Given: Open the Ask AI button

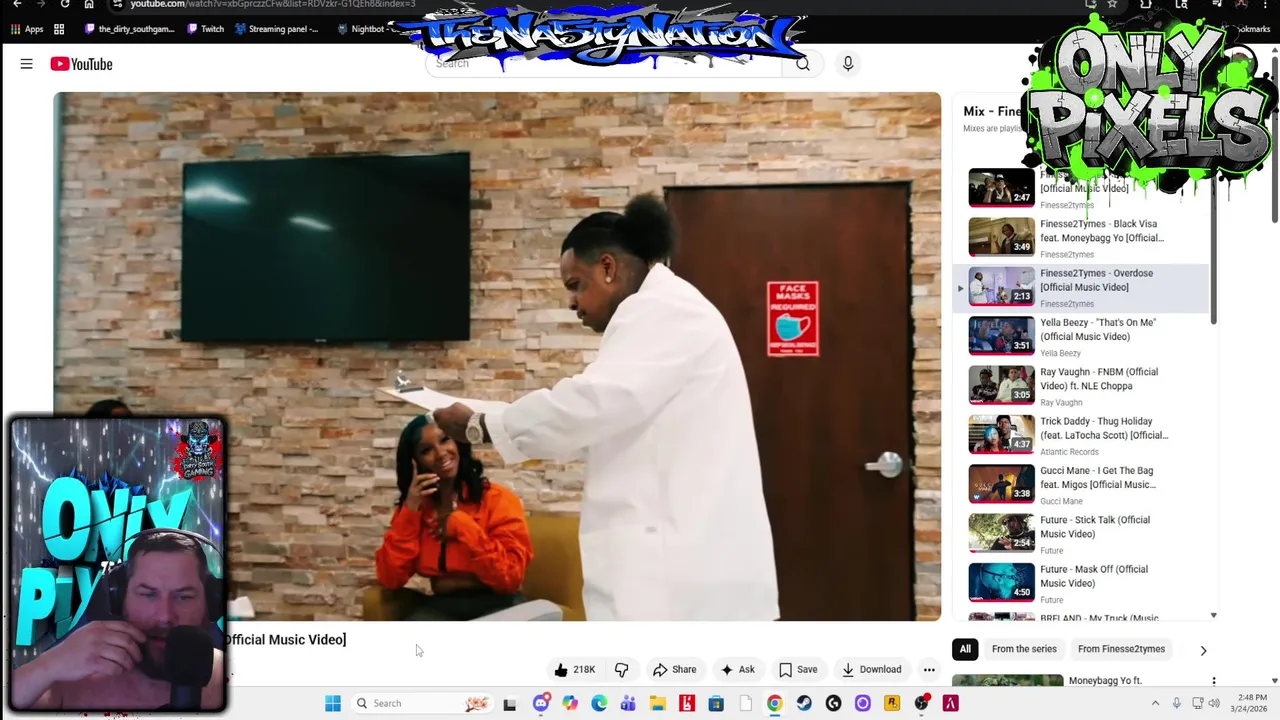Looking at the screenshot, I should click(x=738, y=669).
